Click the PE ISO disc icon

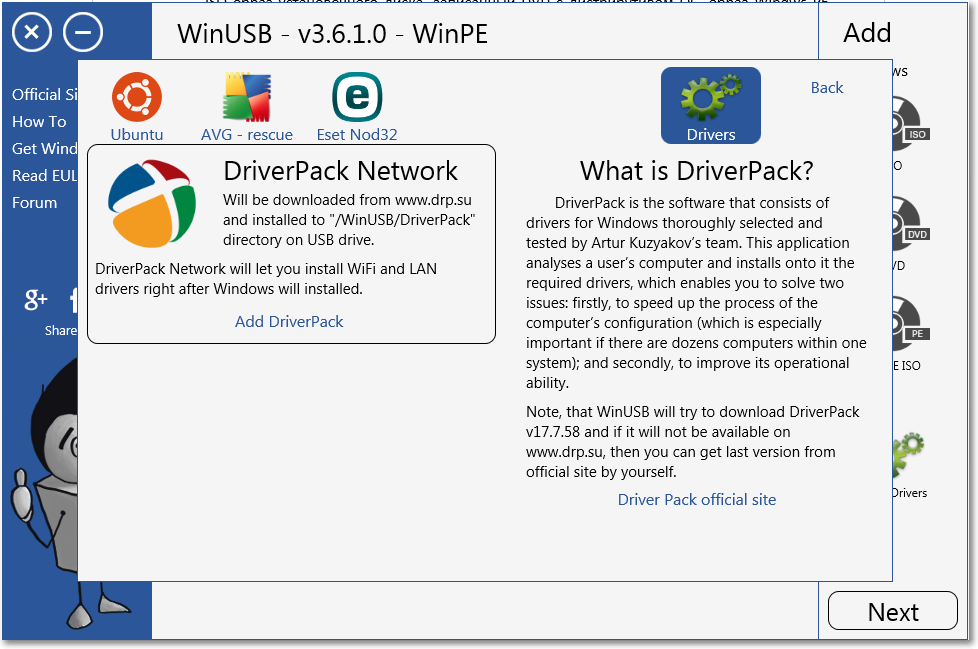[x=911, y=323]
